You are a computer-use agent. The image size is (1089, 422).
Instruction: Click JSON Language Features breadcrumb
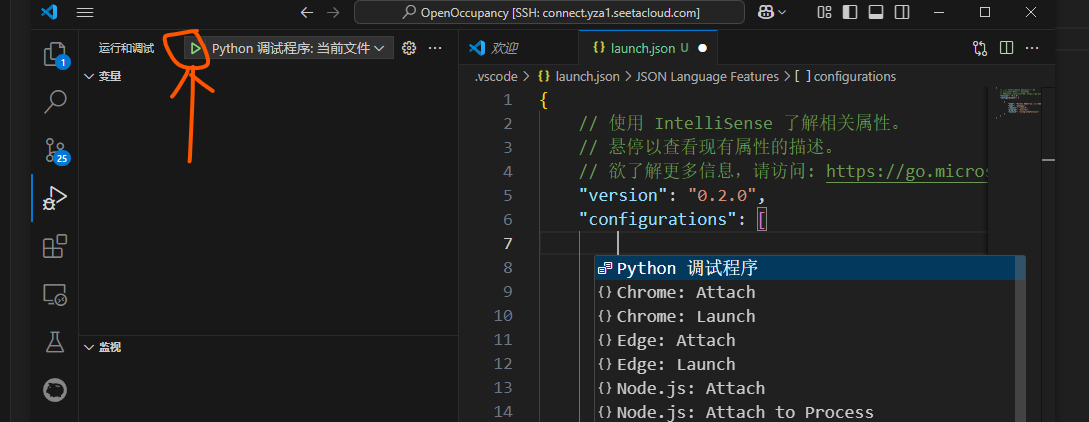pyautogui.click(x=707, y=76)
